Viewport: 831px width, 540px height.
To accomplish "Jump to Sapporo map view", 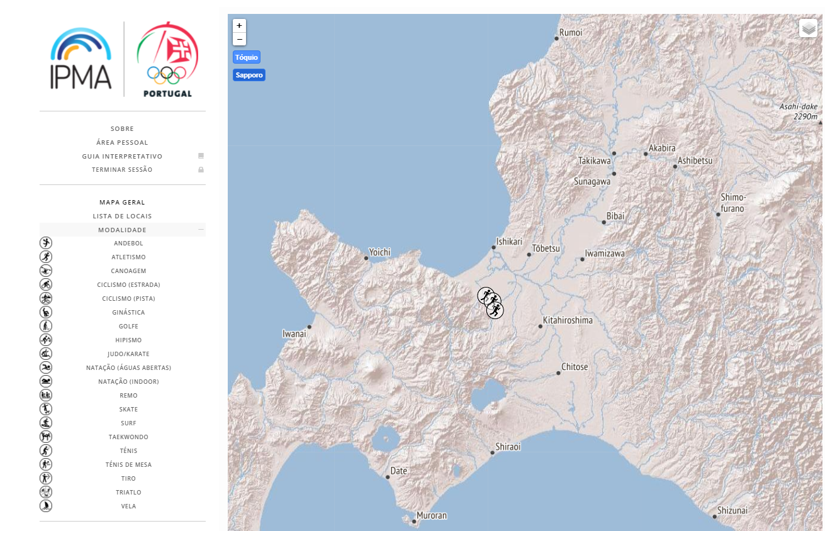I will click(249, 75).
